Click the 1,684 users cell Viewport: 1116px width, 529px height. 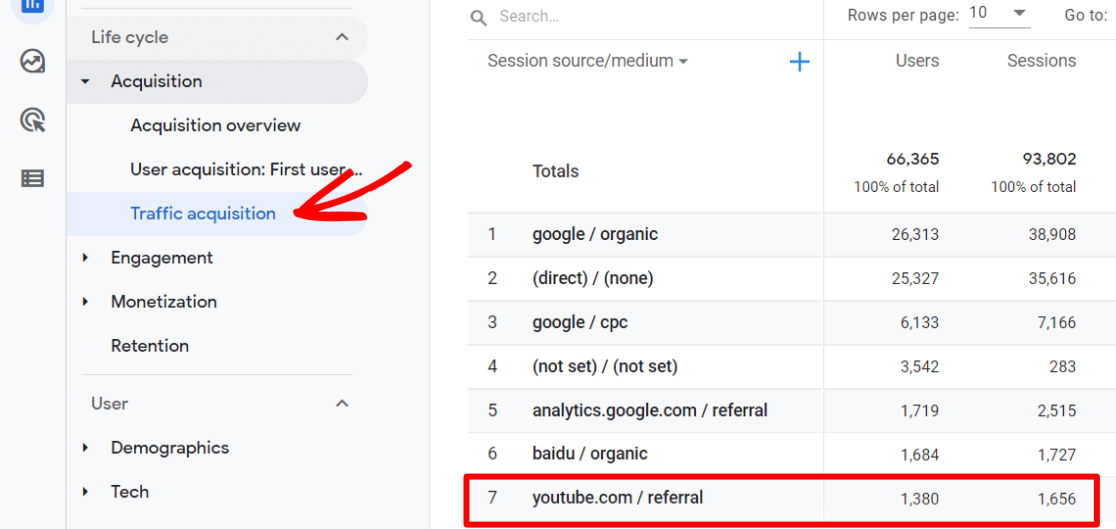[918, 454]
